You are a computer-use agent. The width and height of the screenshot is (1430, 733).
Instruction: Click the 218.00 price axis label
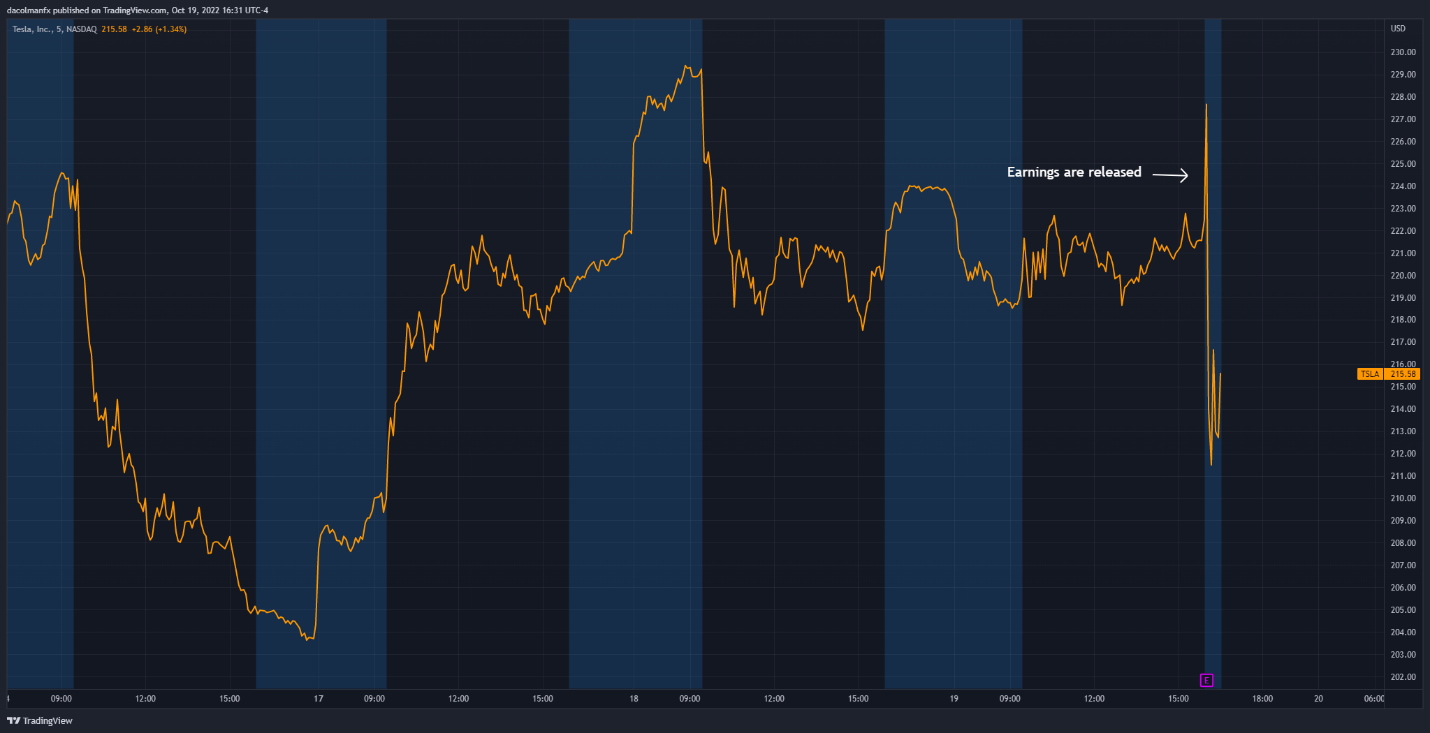1402,320
